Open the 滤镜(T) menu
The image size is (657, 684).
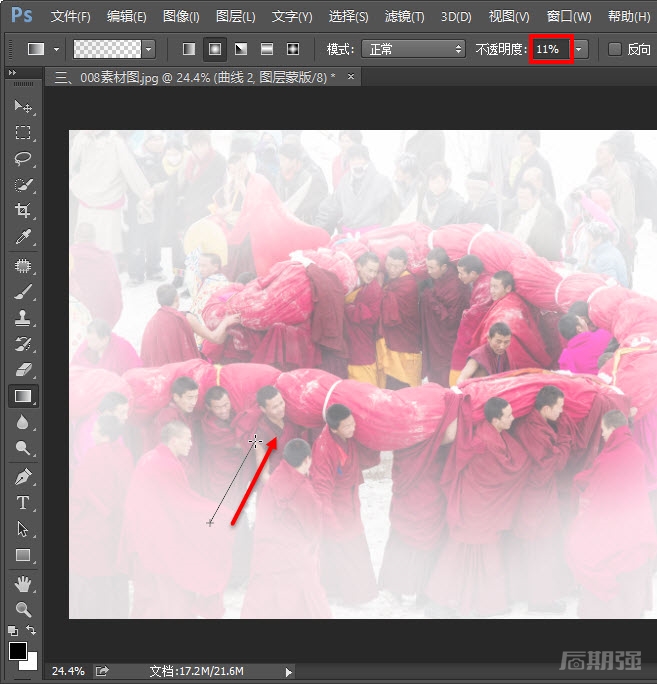[404, 17]
